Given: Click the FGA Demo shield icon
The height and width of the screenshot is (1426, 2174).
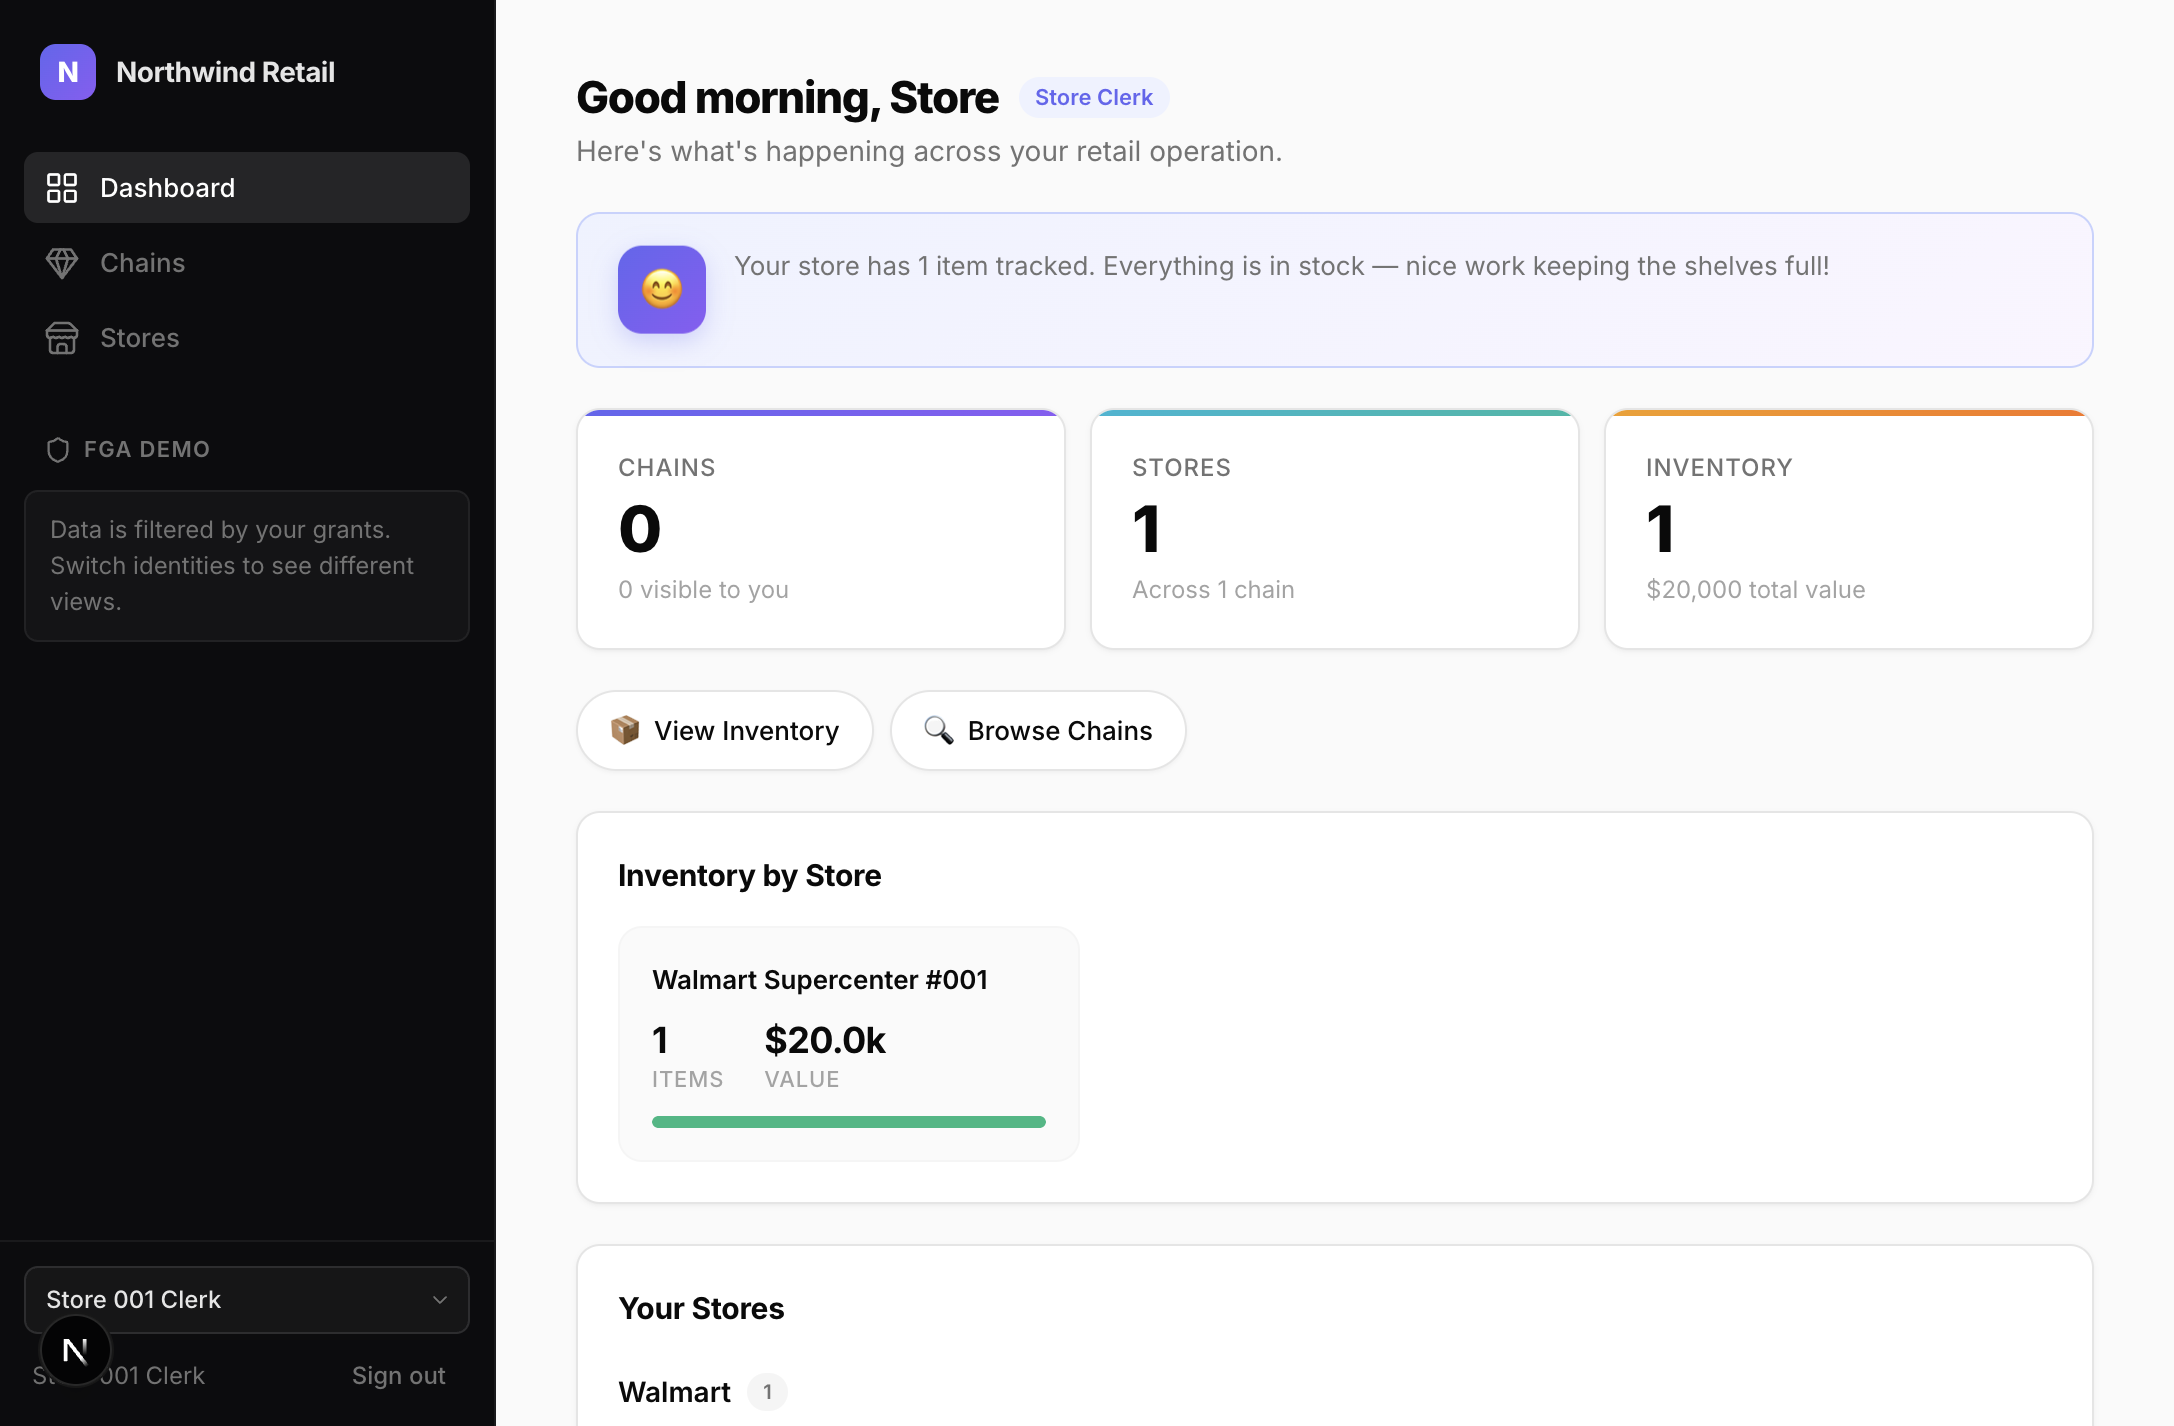Looking at the screenshot, I should click(58, 450).
